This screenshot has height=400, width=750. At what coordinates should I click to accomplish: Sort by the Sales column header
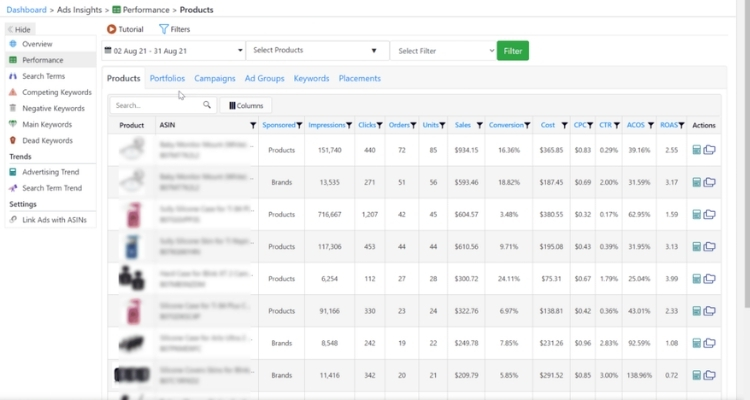[x=463, y=125]
